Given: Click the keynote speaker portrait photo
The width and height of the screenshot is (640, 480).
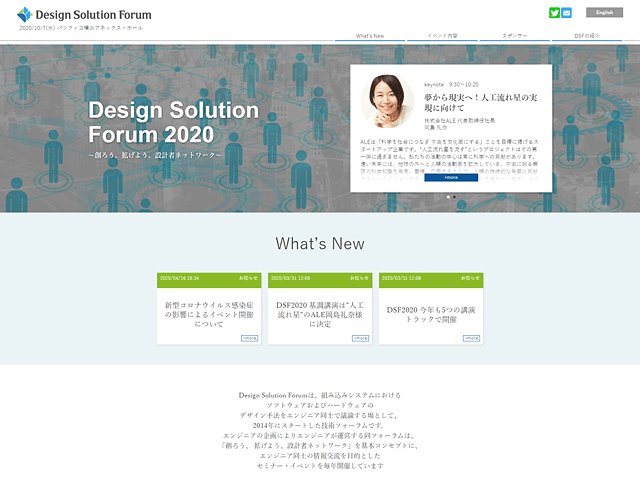Looking at the screenshot, I should click(x=387, y=101).
